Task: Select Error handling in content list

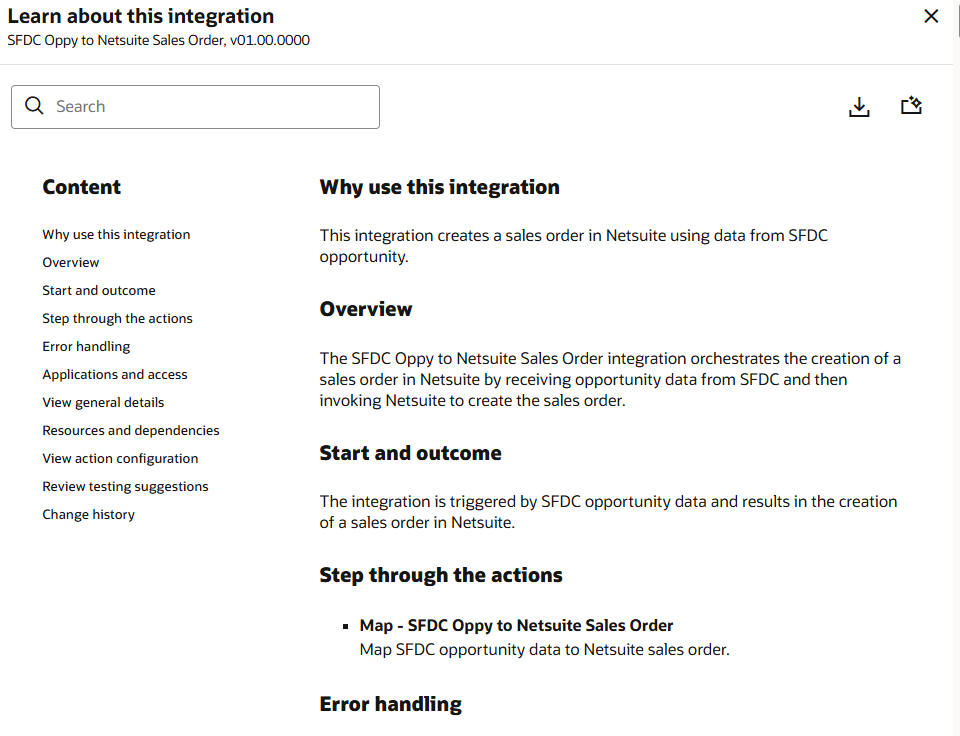Action: point(86,346)
